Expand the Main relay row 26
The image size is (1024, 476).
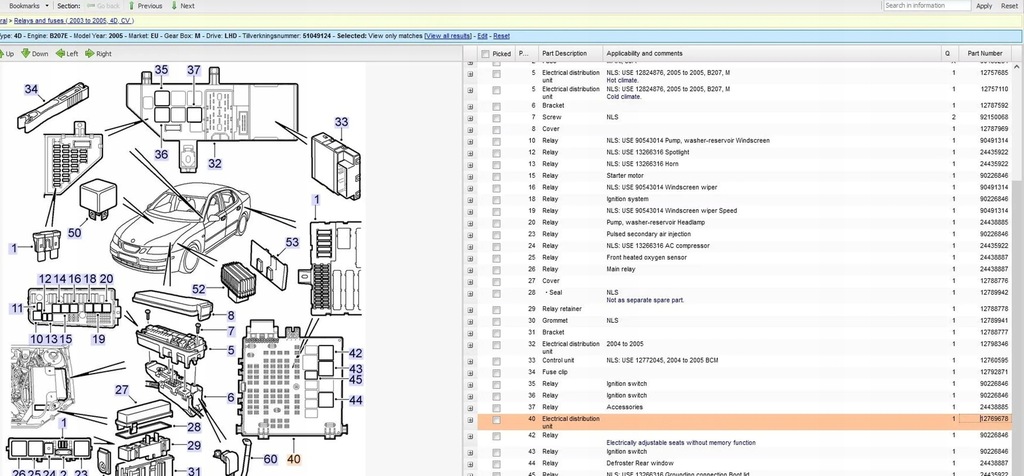(471, 268)
